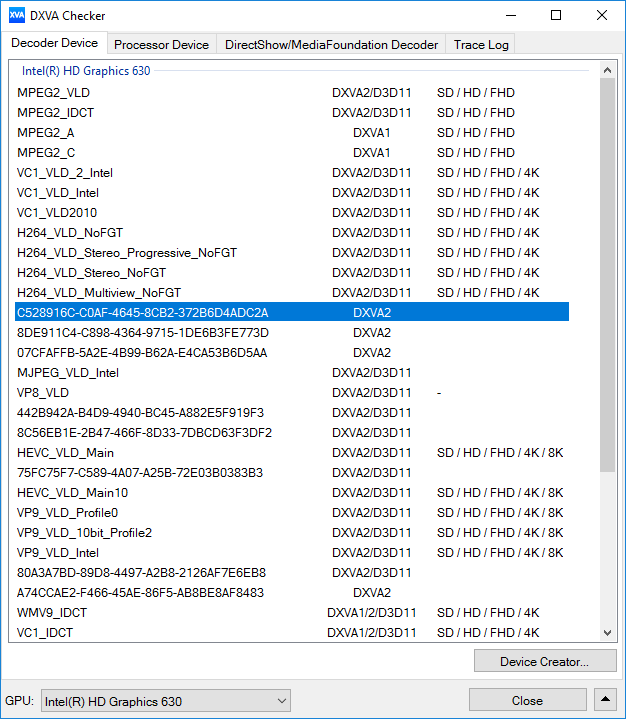This screenshot has width=626, height=719.
Task: Open the DirectShow/MediaFoundation Decoder tab
Action: 331,44
